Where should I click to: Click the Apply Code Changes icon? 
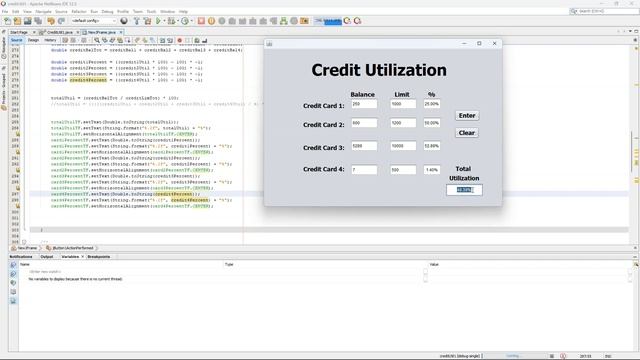[x=284, y=21]
